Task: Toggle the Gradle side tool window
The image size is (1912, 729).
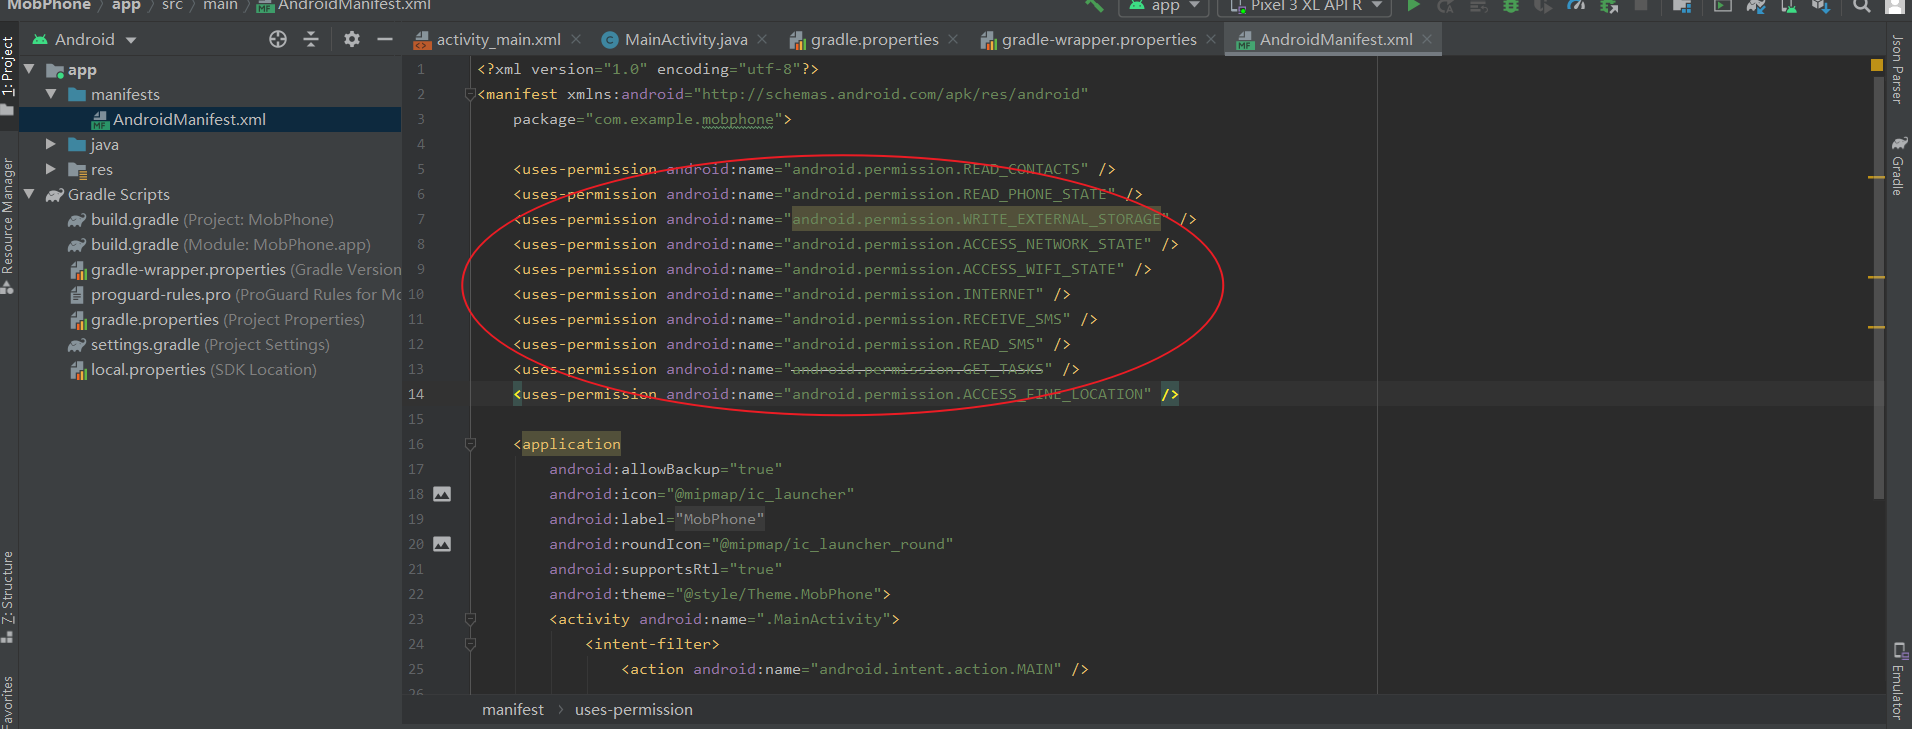Action: (x=1897, y=166)
